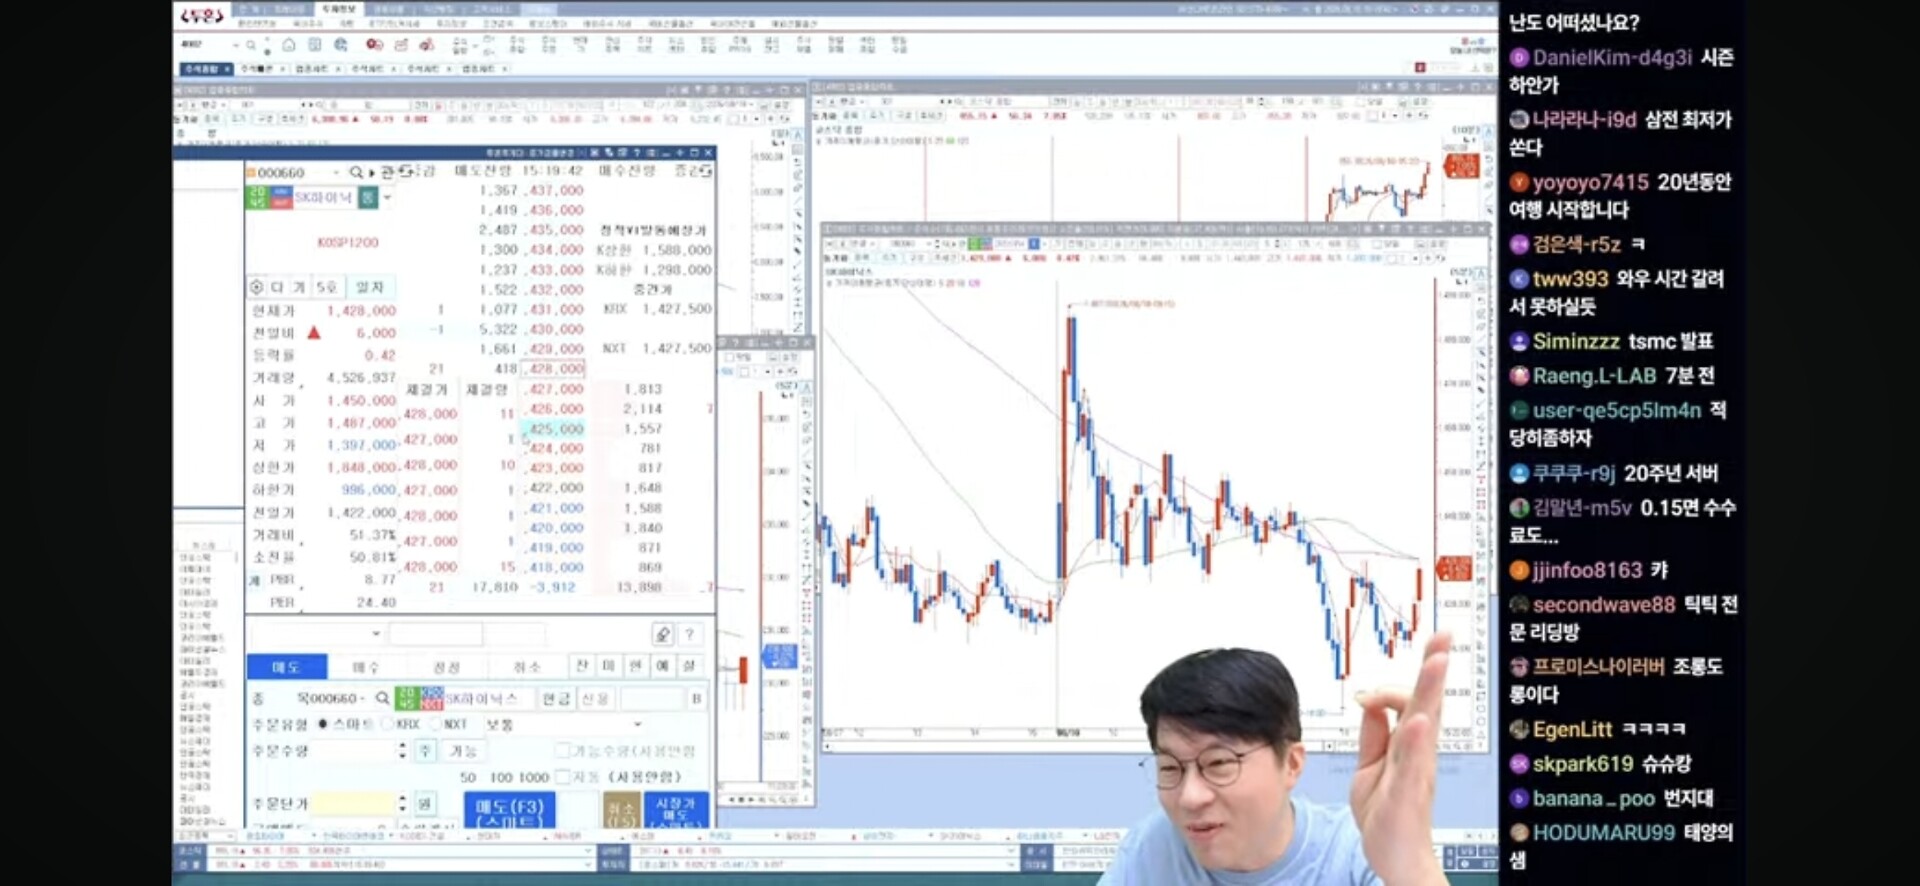Select the first dark-blue workspace tab in the tab strip
The image size is (1920, 886).
coord(206,69)
